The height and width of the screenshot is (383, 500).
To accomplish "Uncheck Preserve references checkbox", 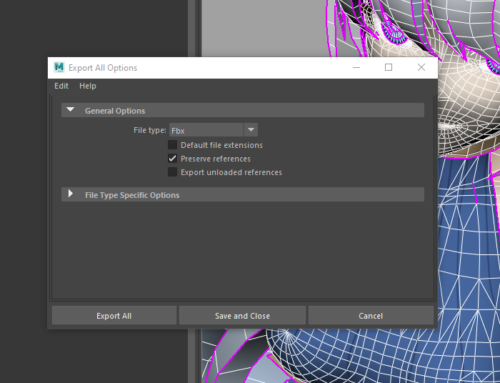I will 172,158.
